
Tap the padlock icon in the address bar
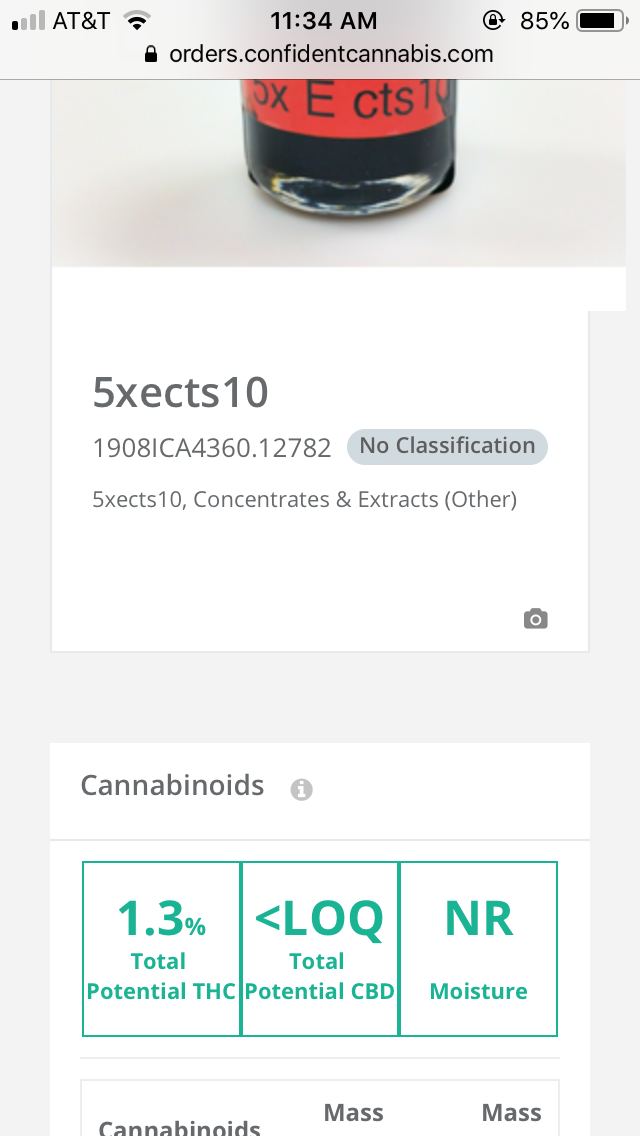pos(151,54)
